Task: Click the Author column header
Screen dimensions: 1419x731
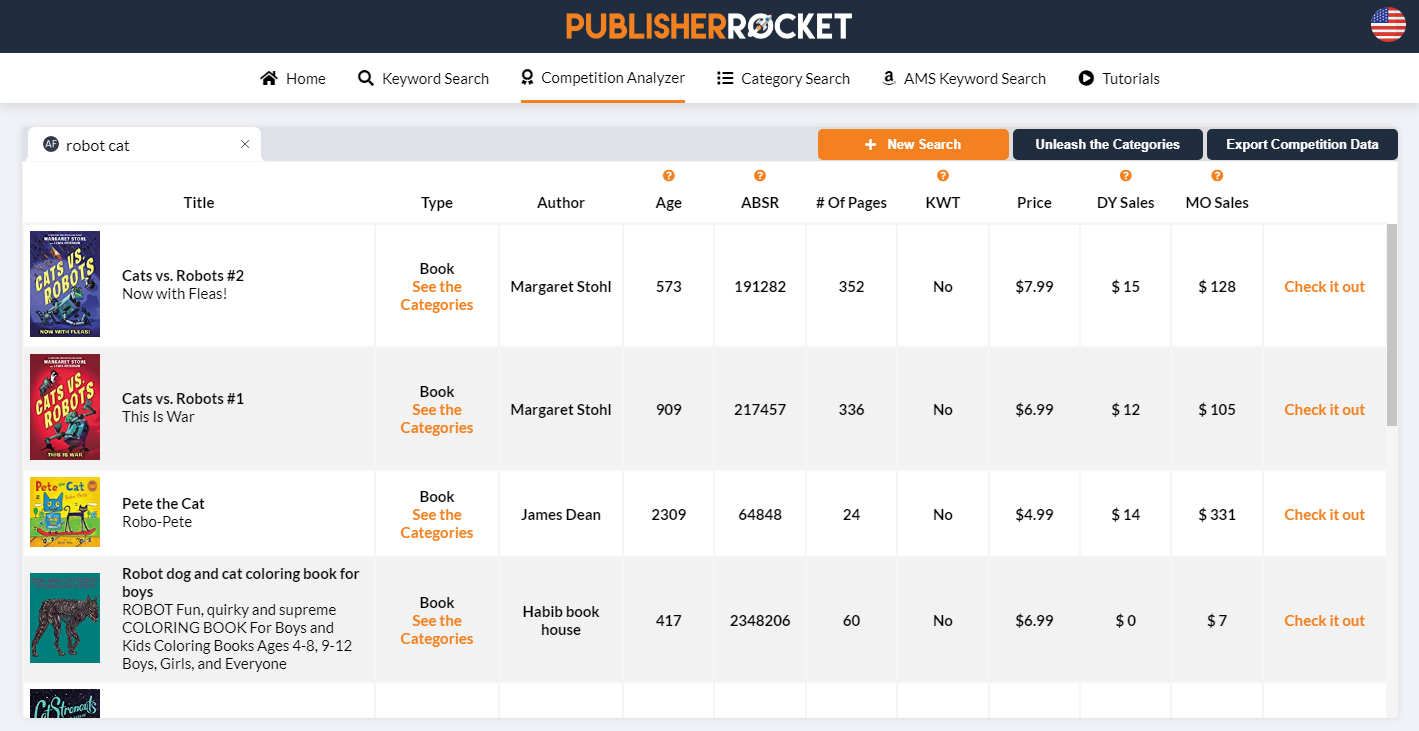Action: click(561, 202)
